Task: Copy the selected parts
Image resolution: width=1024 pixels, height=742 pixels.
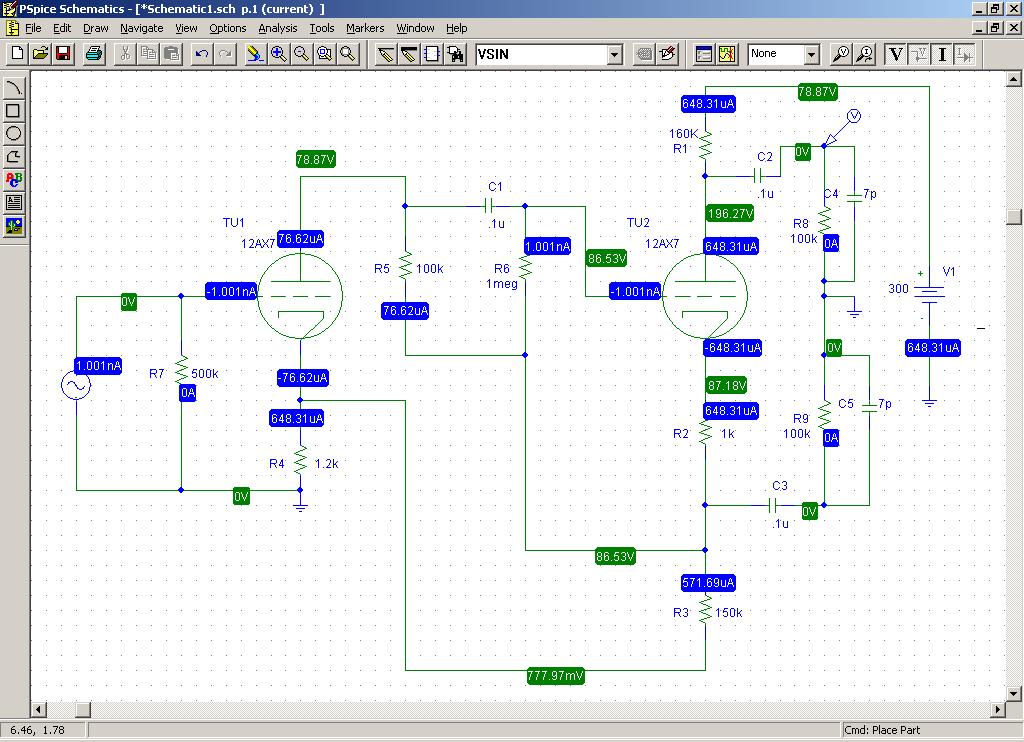Action: tap(149, 54)
